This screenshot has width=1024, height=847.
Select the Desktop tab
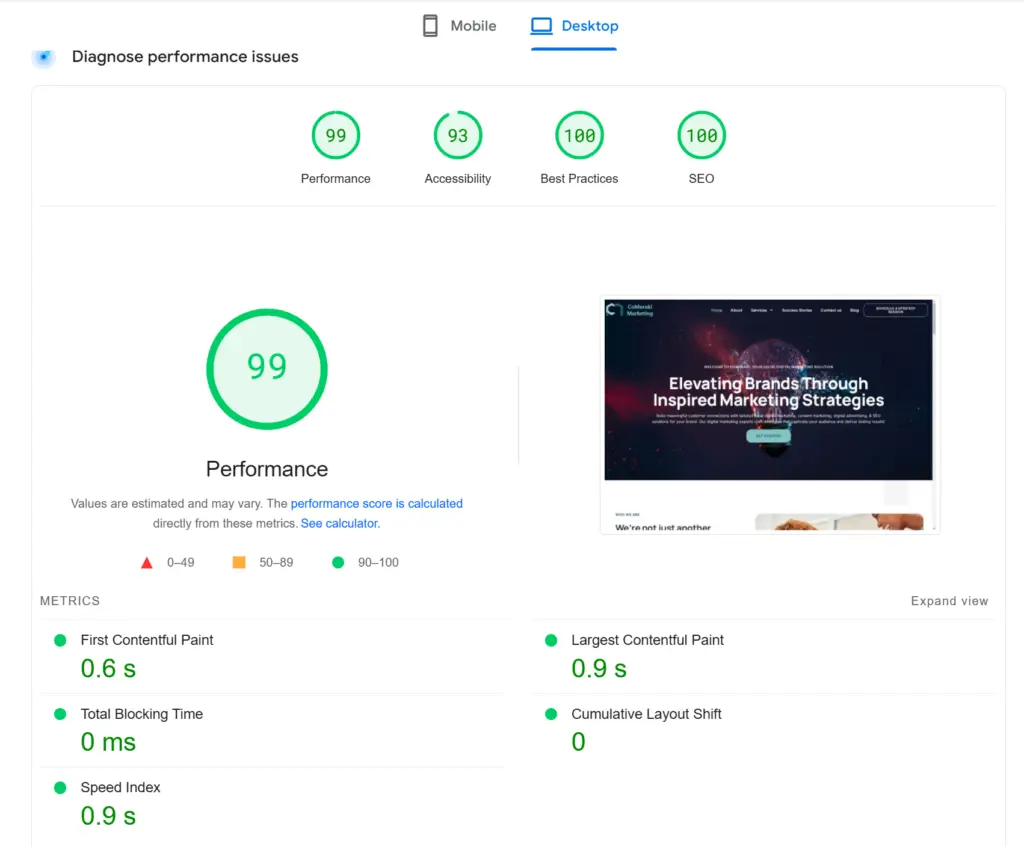pos(574,26)
